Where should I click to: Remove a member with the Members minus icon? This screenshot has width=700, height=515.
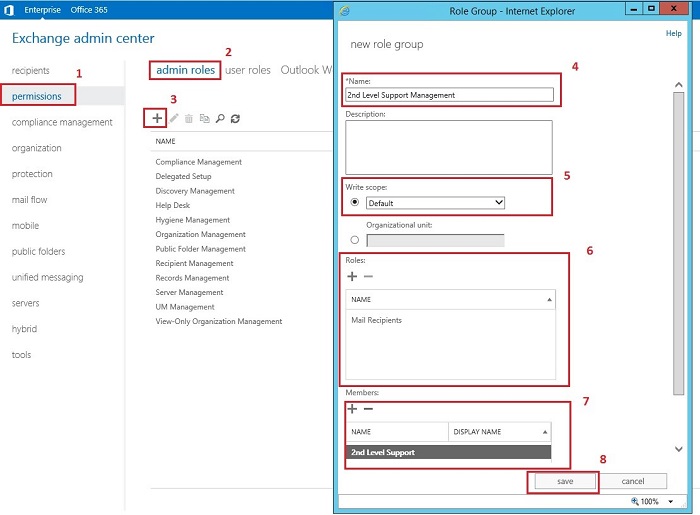368,409
